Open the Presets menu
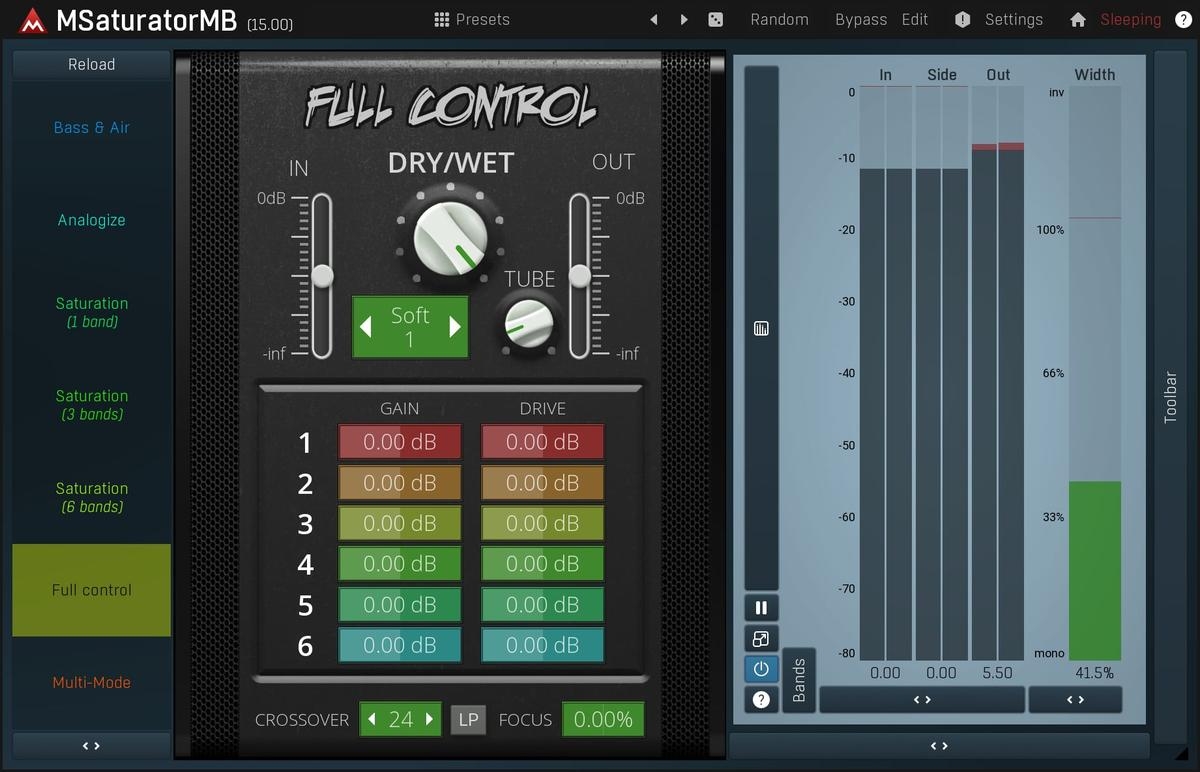This screenshot has width=1200, height=772. (x=472, y=20)
